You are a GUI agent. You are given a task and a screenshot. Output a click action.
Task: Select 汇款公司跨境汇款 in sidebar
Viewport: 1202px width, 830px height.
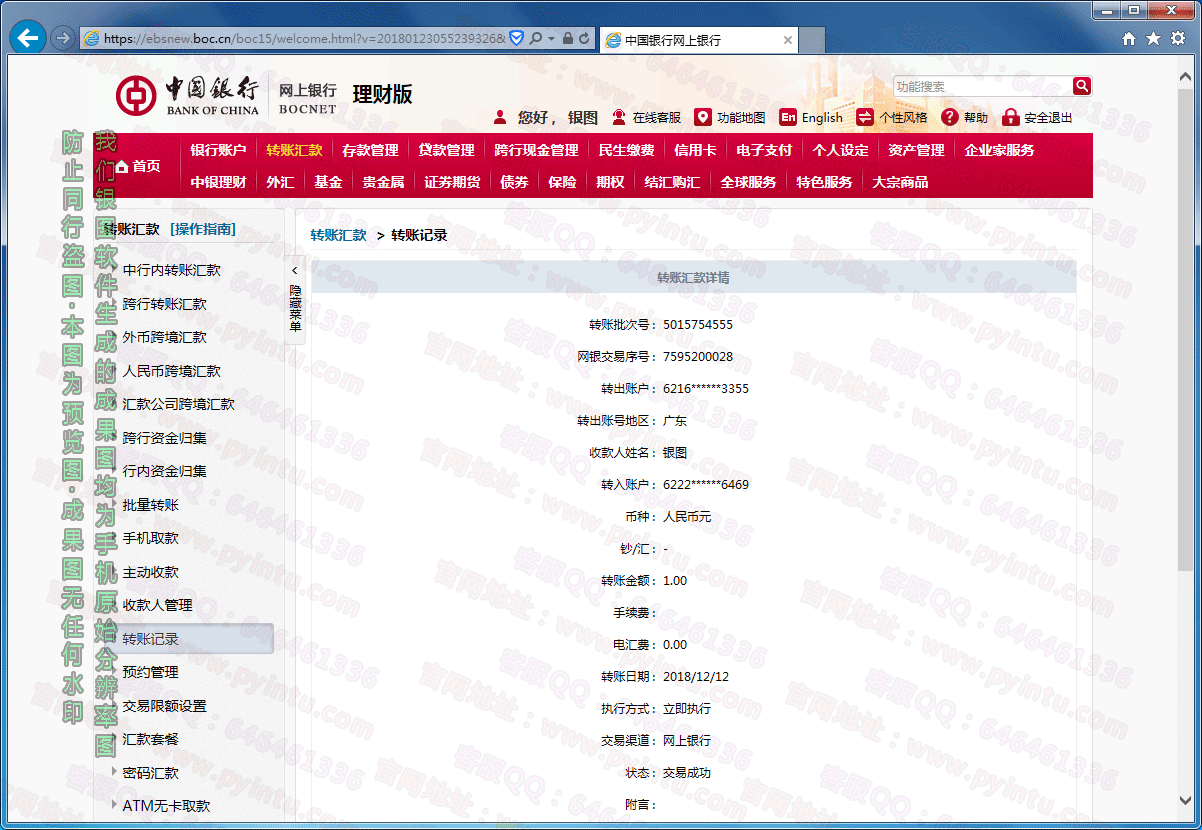tap(179, 404)
